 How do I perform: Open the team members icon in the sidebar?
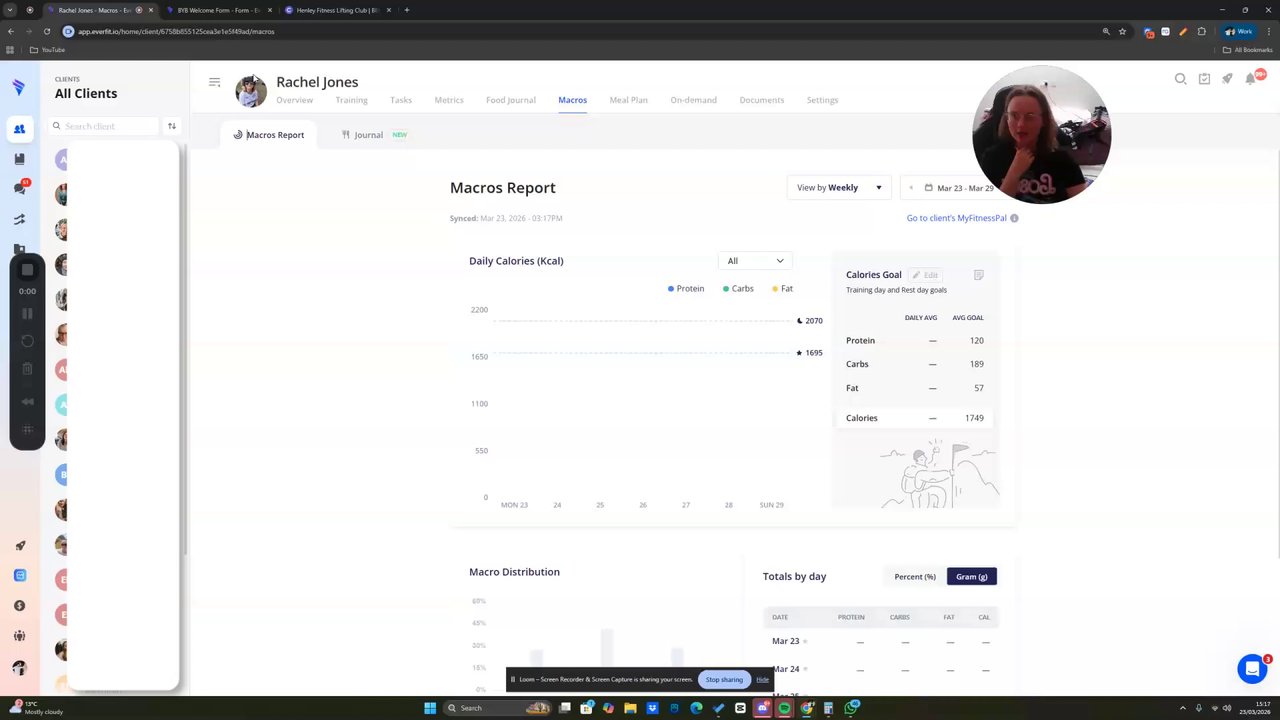coord(19,636)
